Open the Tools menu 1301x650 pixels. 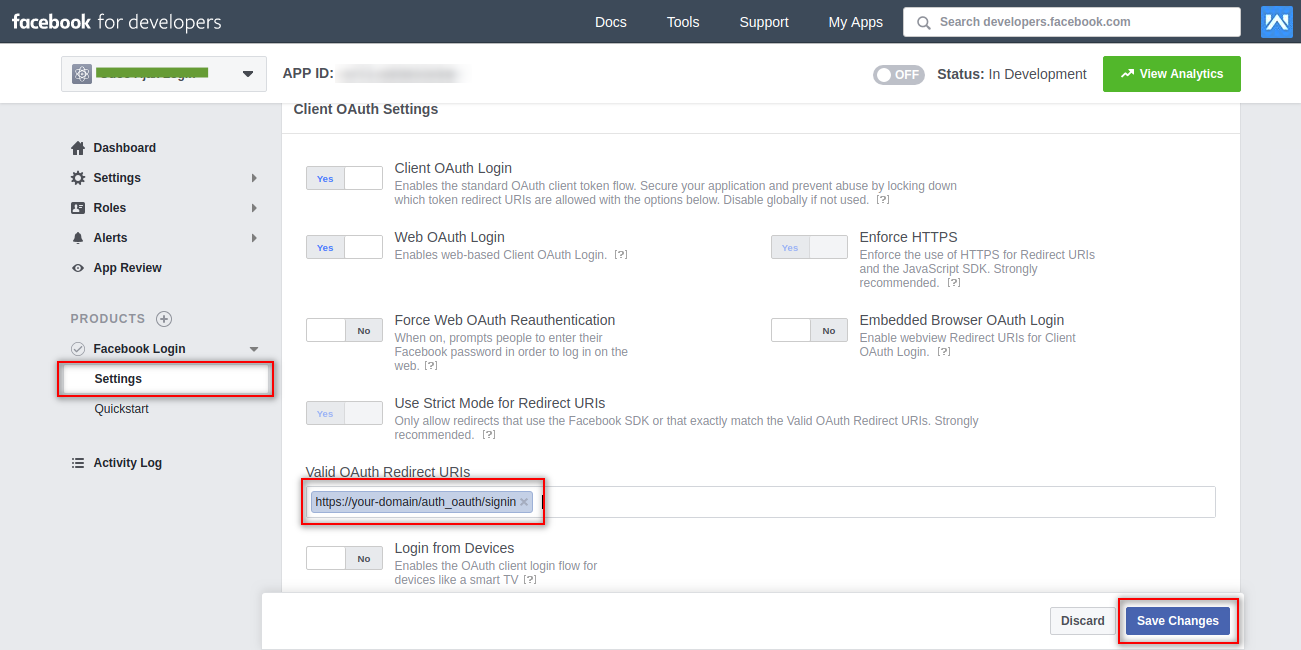(683, 22)
